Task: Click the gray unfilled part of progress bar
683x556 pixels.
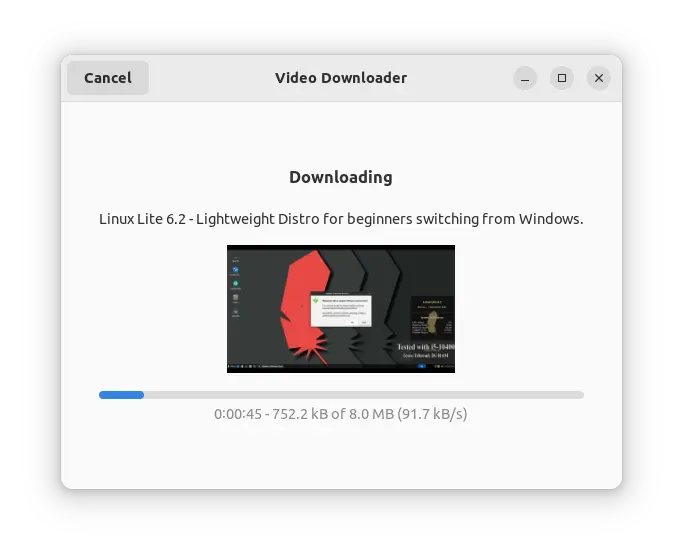Action: click(x=364, y=395)
